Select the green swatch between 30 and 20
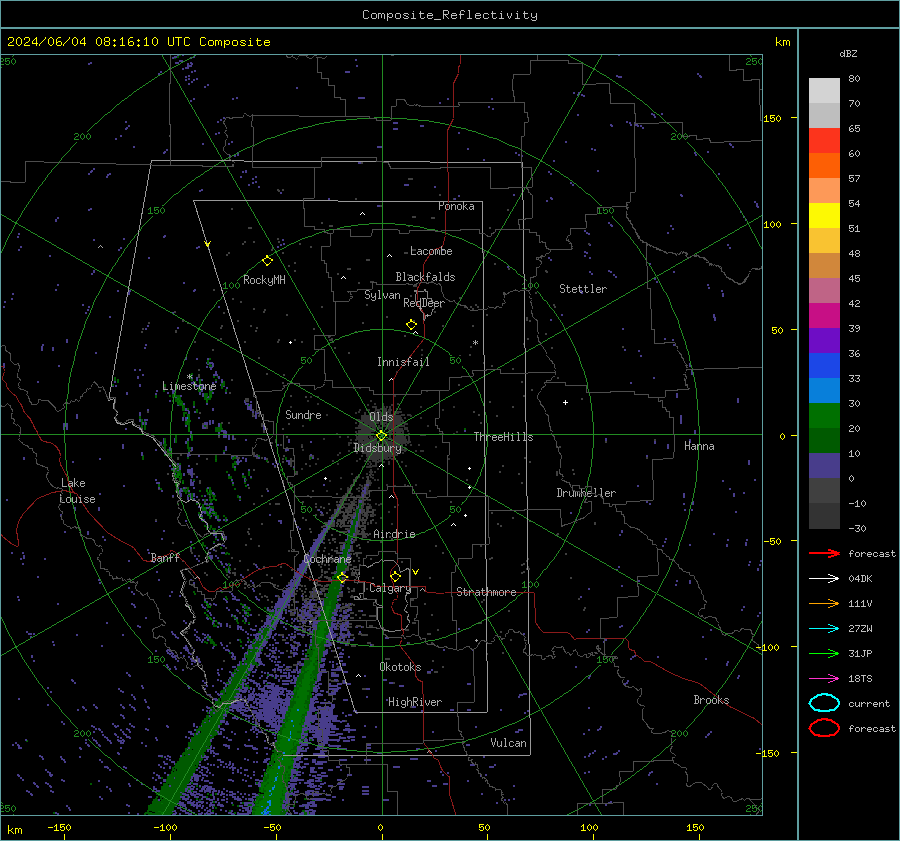 pos(824,416)
